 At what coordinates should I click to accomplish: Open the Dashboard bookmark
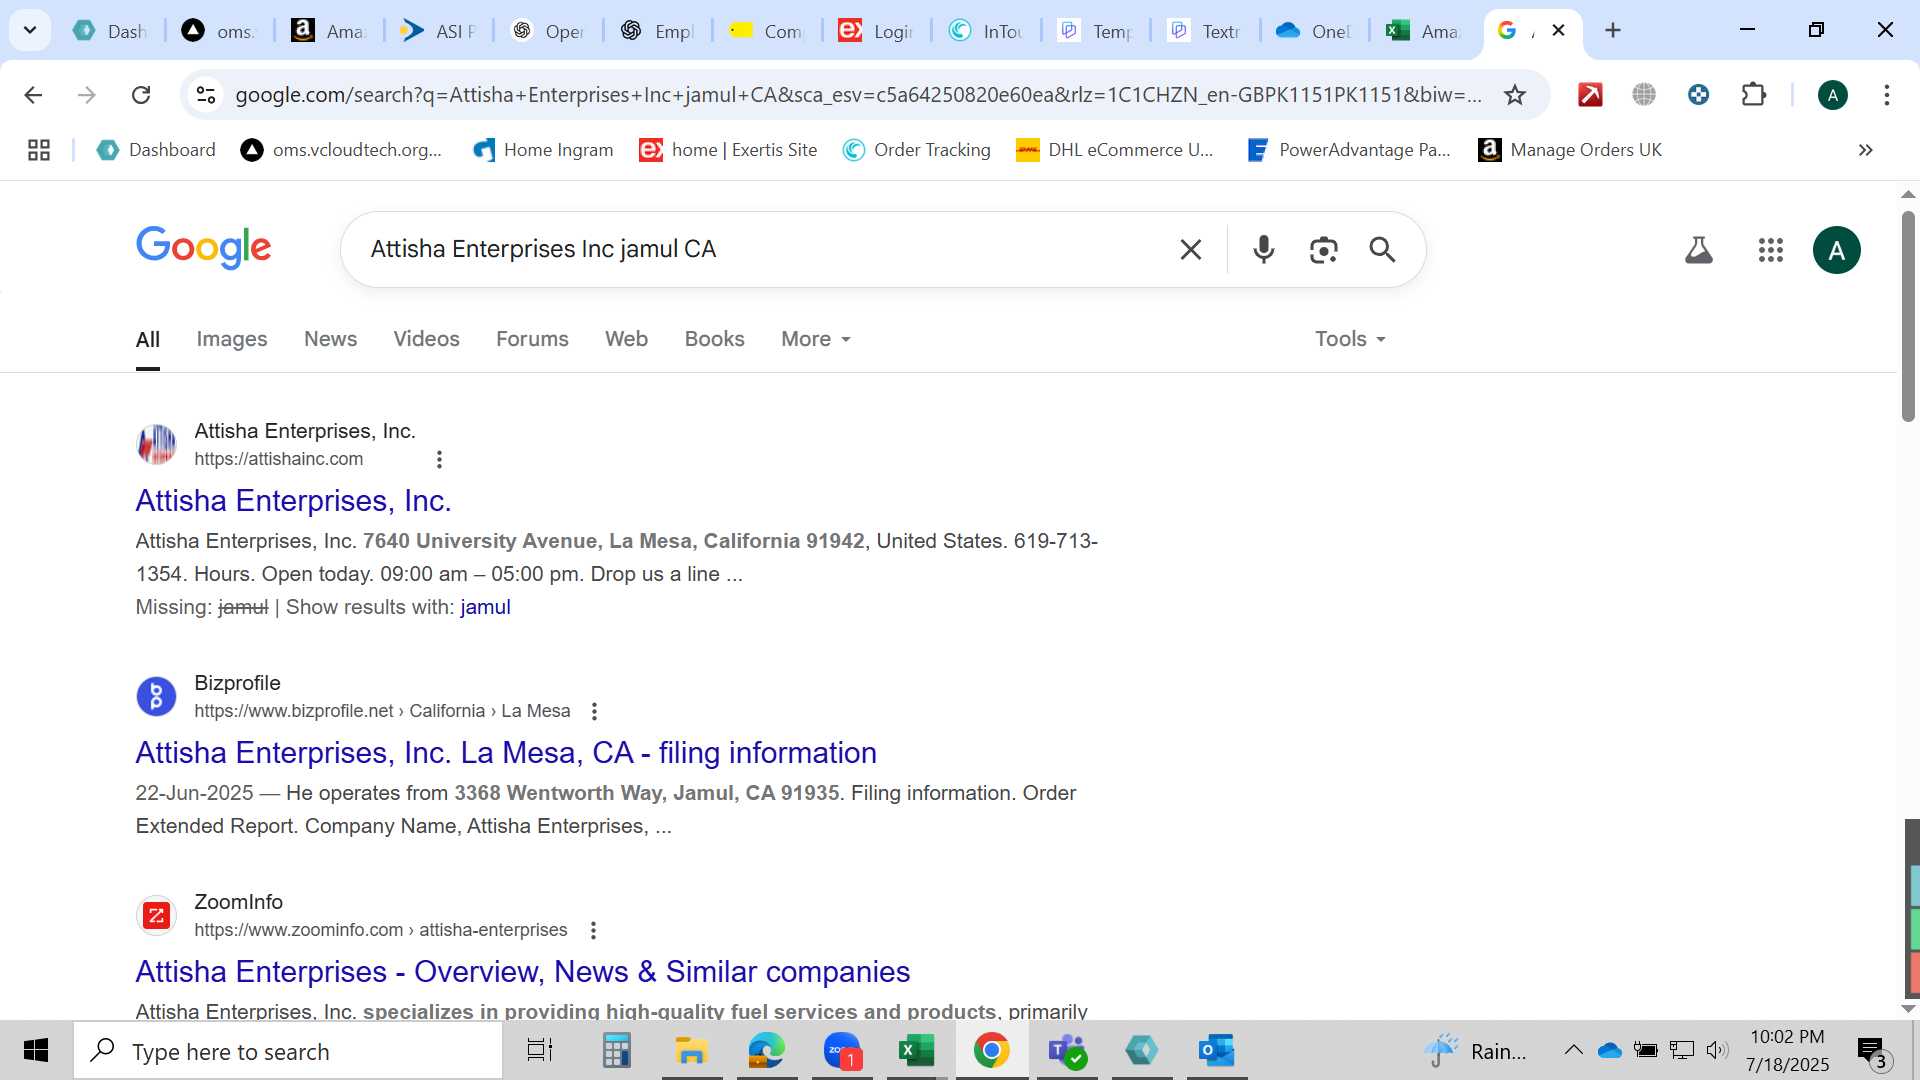tap(156, 150)
